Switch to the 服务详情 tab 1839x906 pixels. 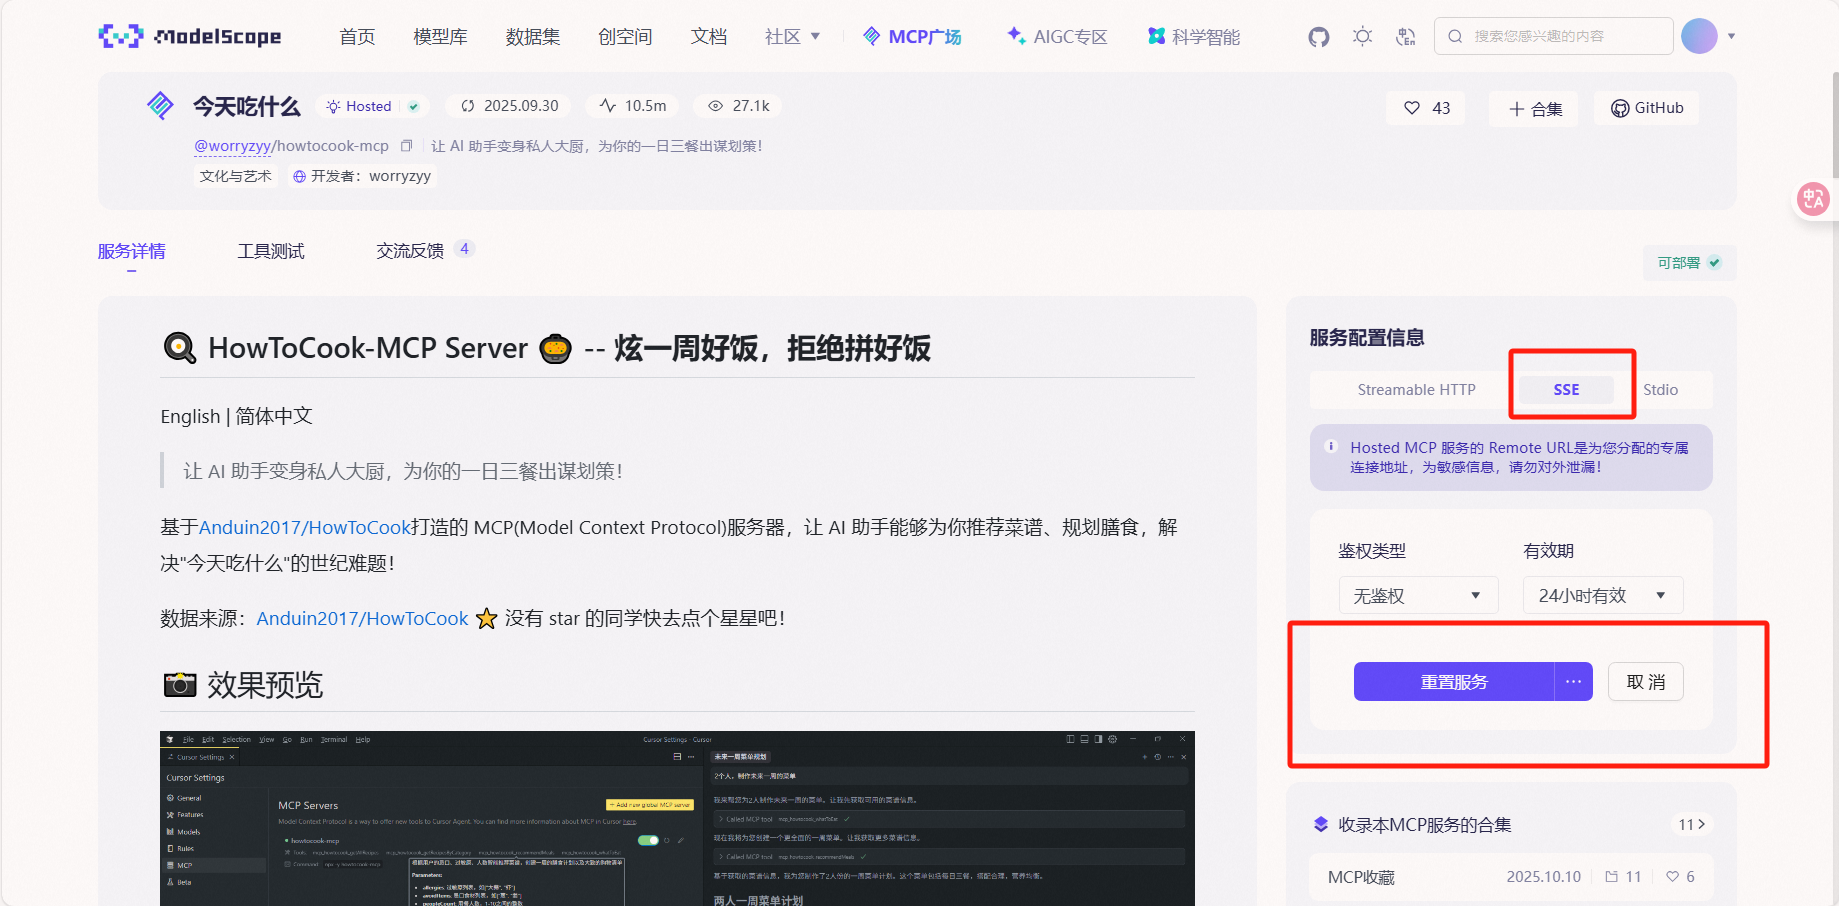[x=131, y=251]
